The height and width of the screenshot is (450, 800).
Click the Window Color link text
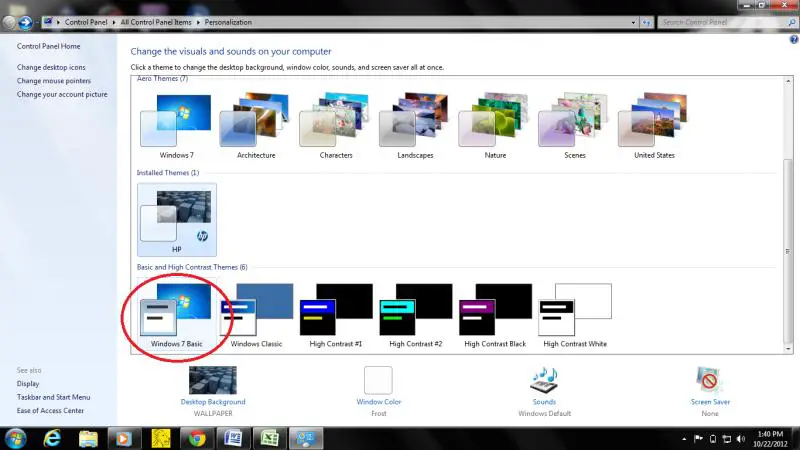pos(379,402)
